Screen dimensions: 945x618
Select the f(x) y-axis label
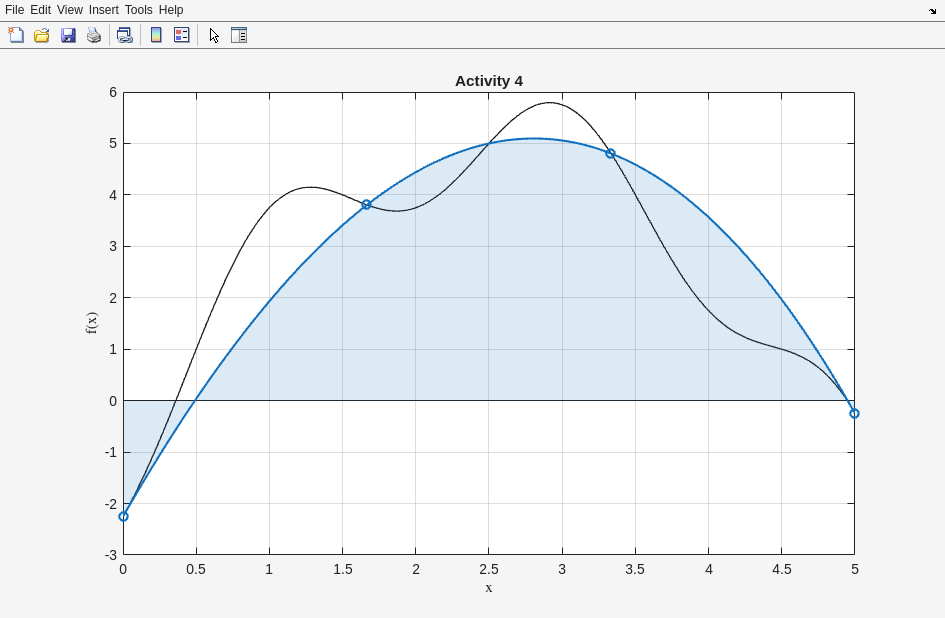click(91, 322)
